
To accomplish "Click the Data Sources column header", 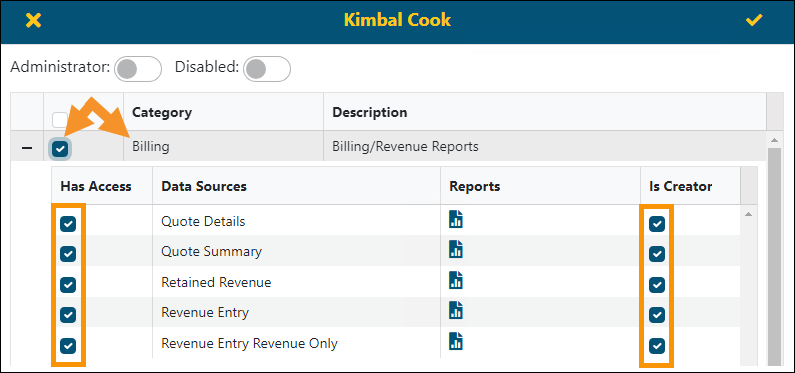I will (296, 186).
